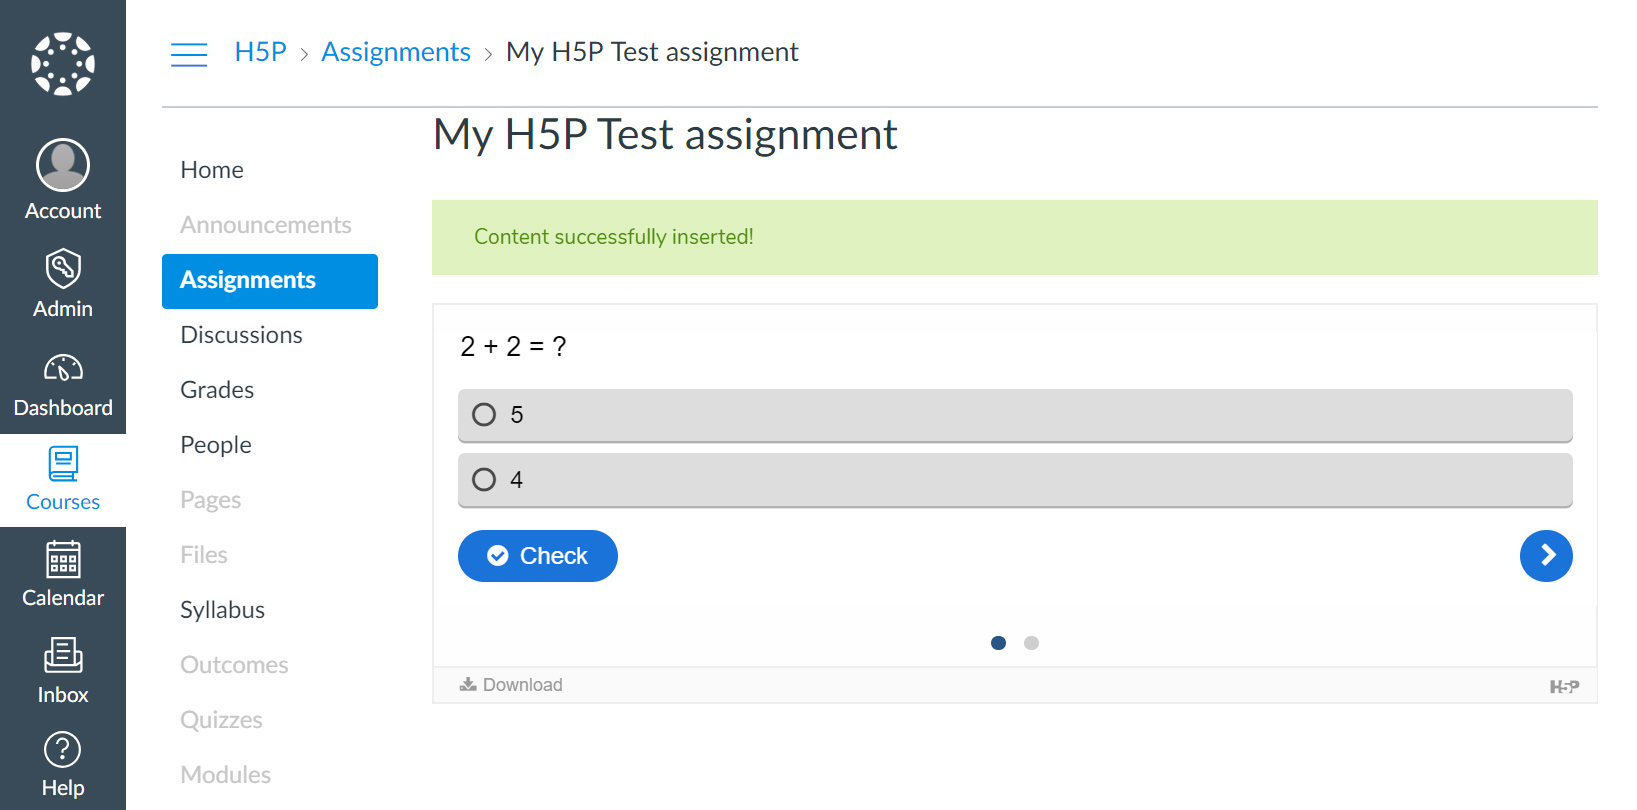The width and height of the screenshot is (1637, 810).
Task: Open the Calendar icon in sidebar
Action: (63, 560)
